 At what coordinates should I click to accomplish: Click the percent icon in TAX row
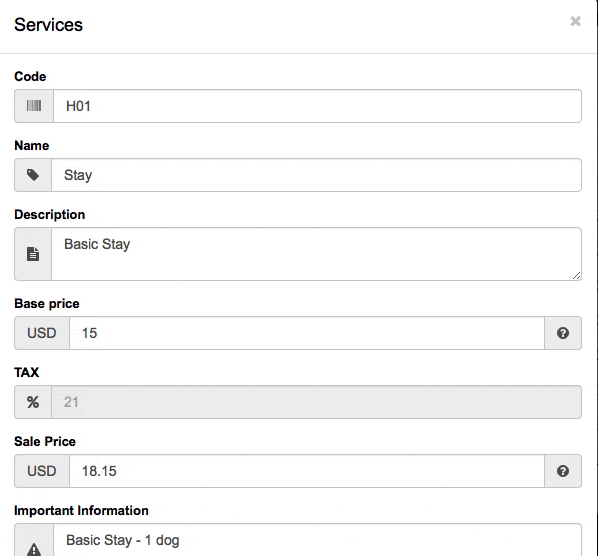coord(33,402)
